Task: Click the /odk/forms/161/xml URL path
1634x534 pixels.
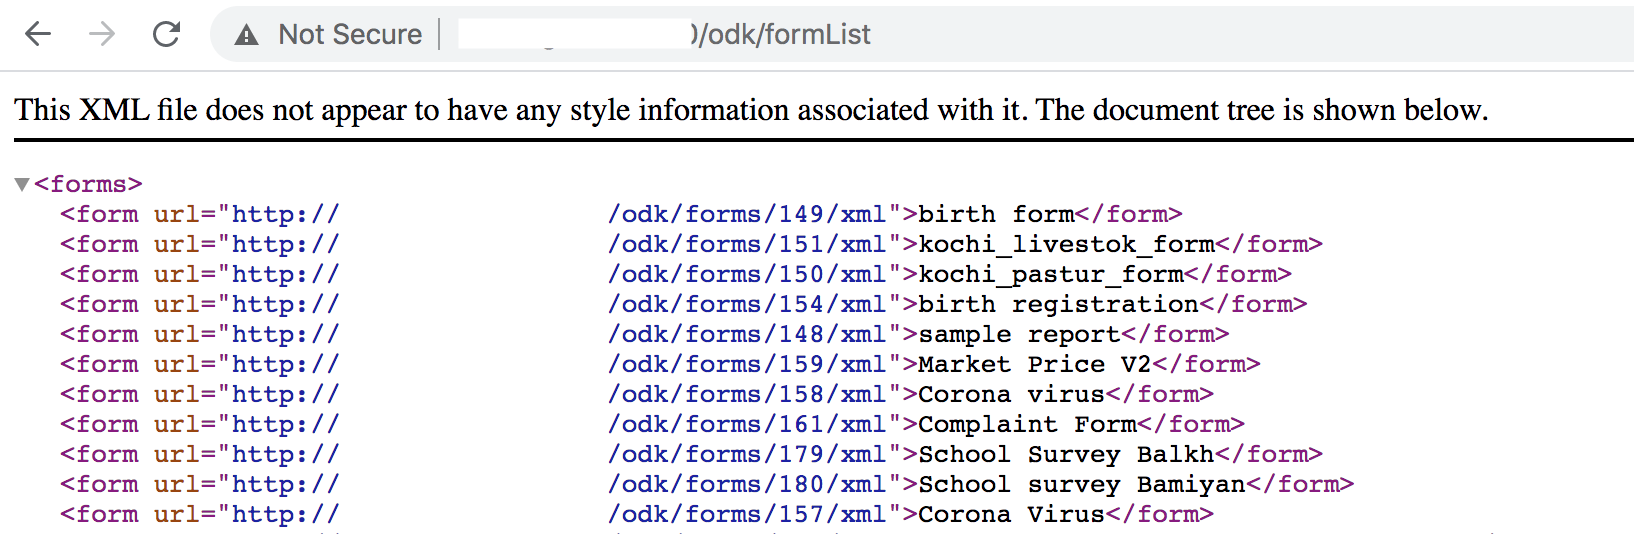Action: pyautogui.click(x=746, y=424)
